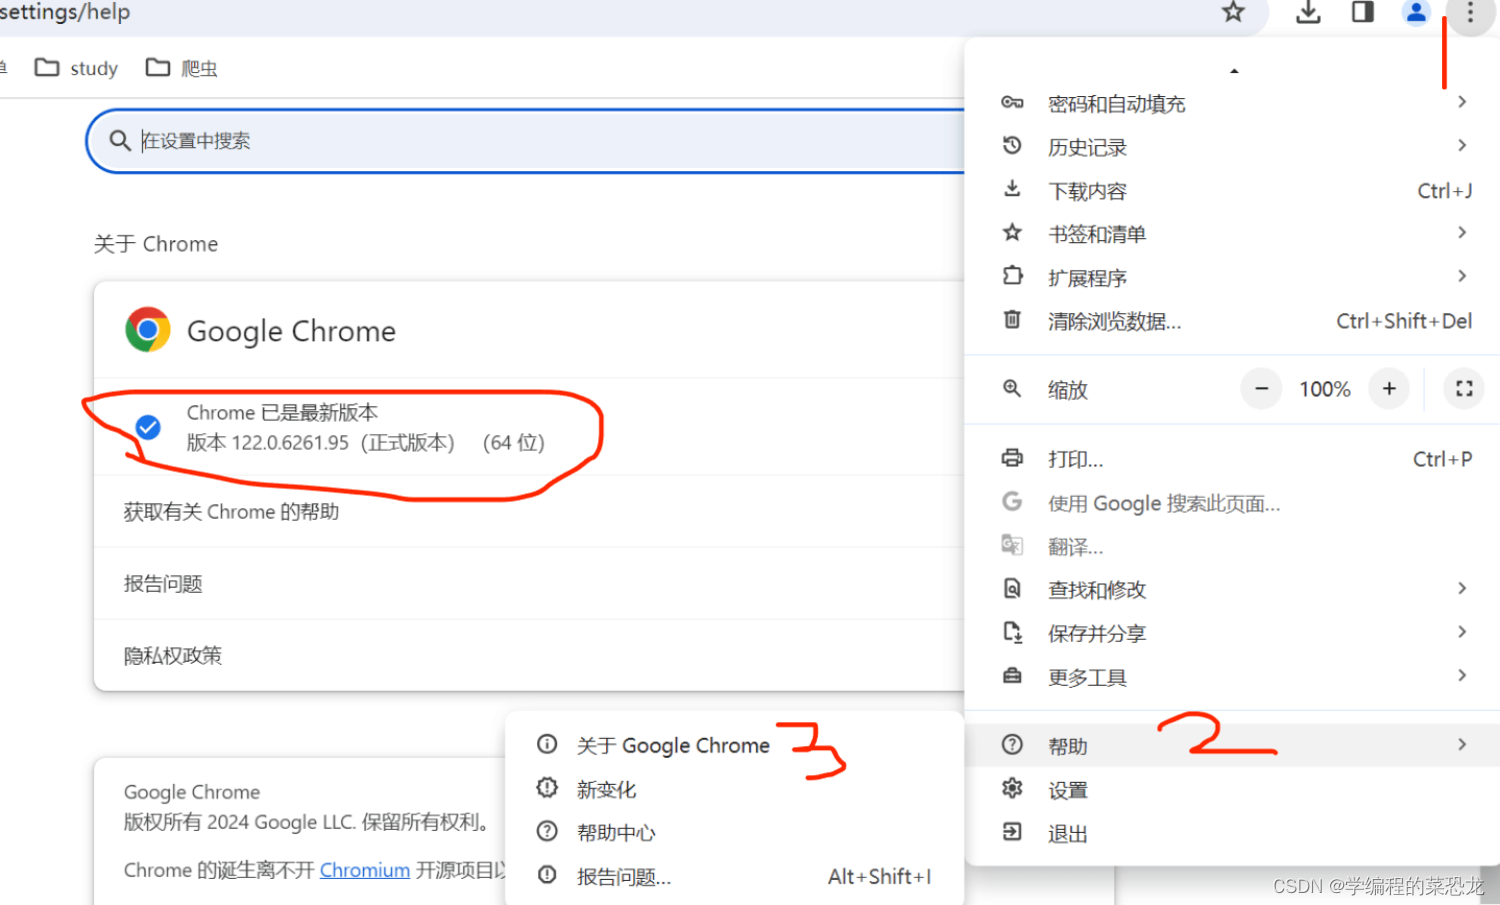Click the question icon beside 帮助中心
Screen dimensions: 1500x905
547,831
